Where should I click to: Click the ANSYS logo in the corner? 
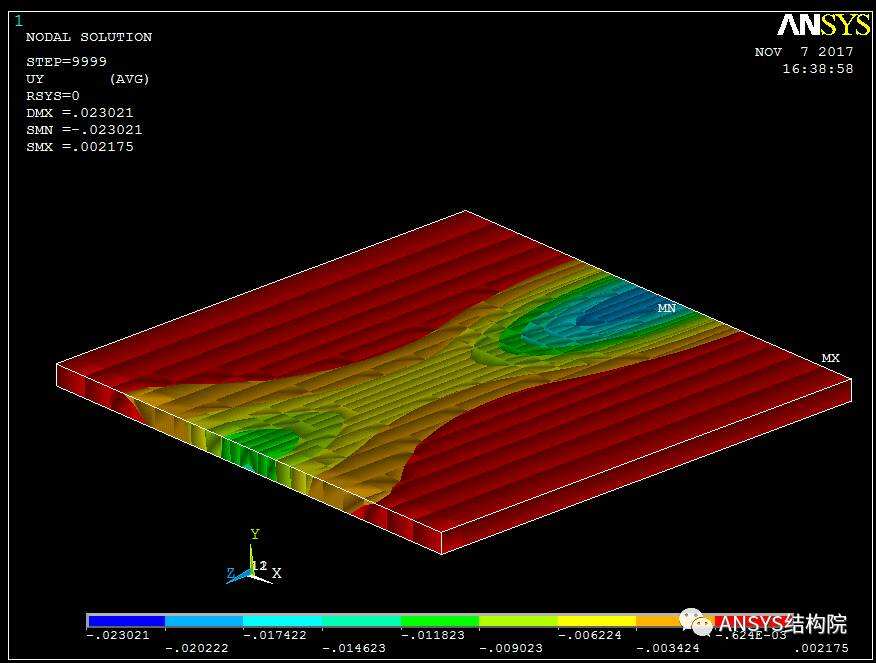tap(823, 24)
